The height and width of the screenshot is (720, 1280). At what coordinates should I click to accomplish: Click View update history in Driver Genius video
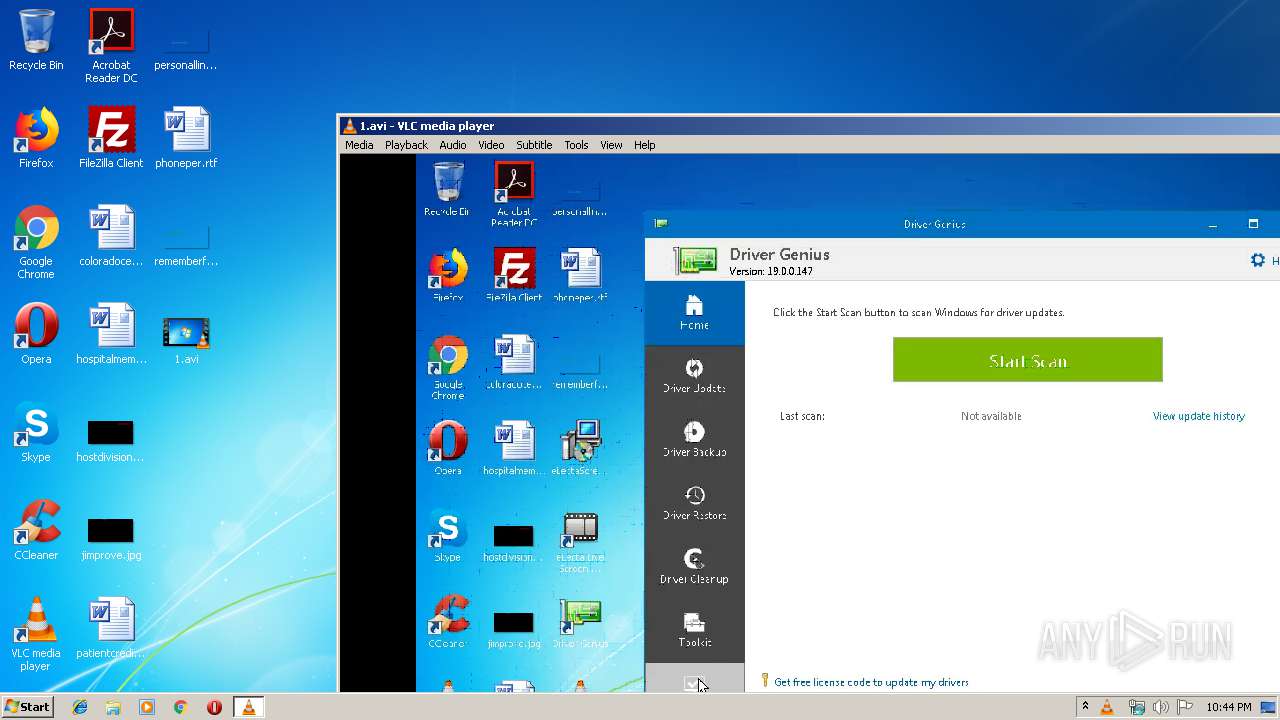[1198, 416]
